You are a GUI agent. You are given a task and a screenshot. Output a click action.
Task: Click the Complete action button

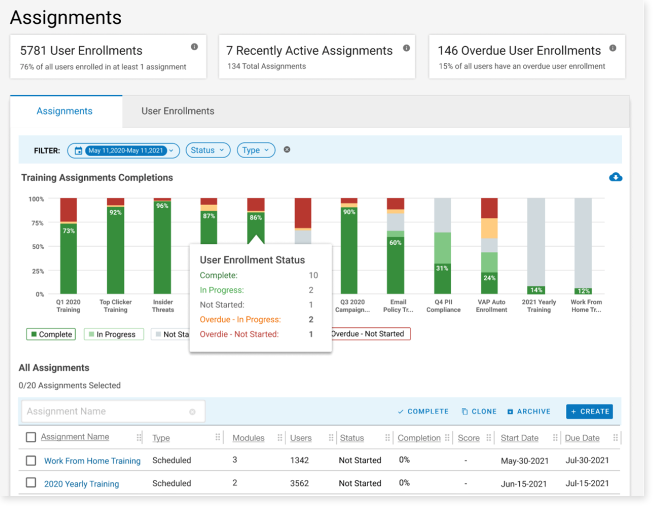click(423, 412)
